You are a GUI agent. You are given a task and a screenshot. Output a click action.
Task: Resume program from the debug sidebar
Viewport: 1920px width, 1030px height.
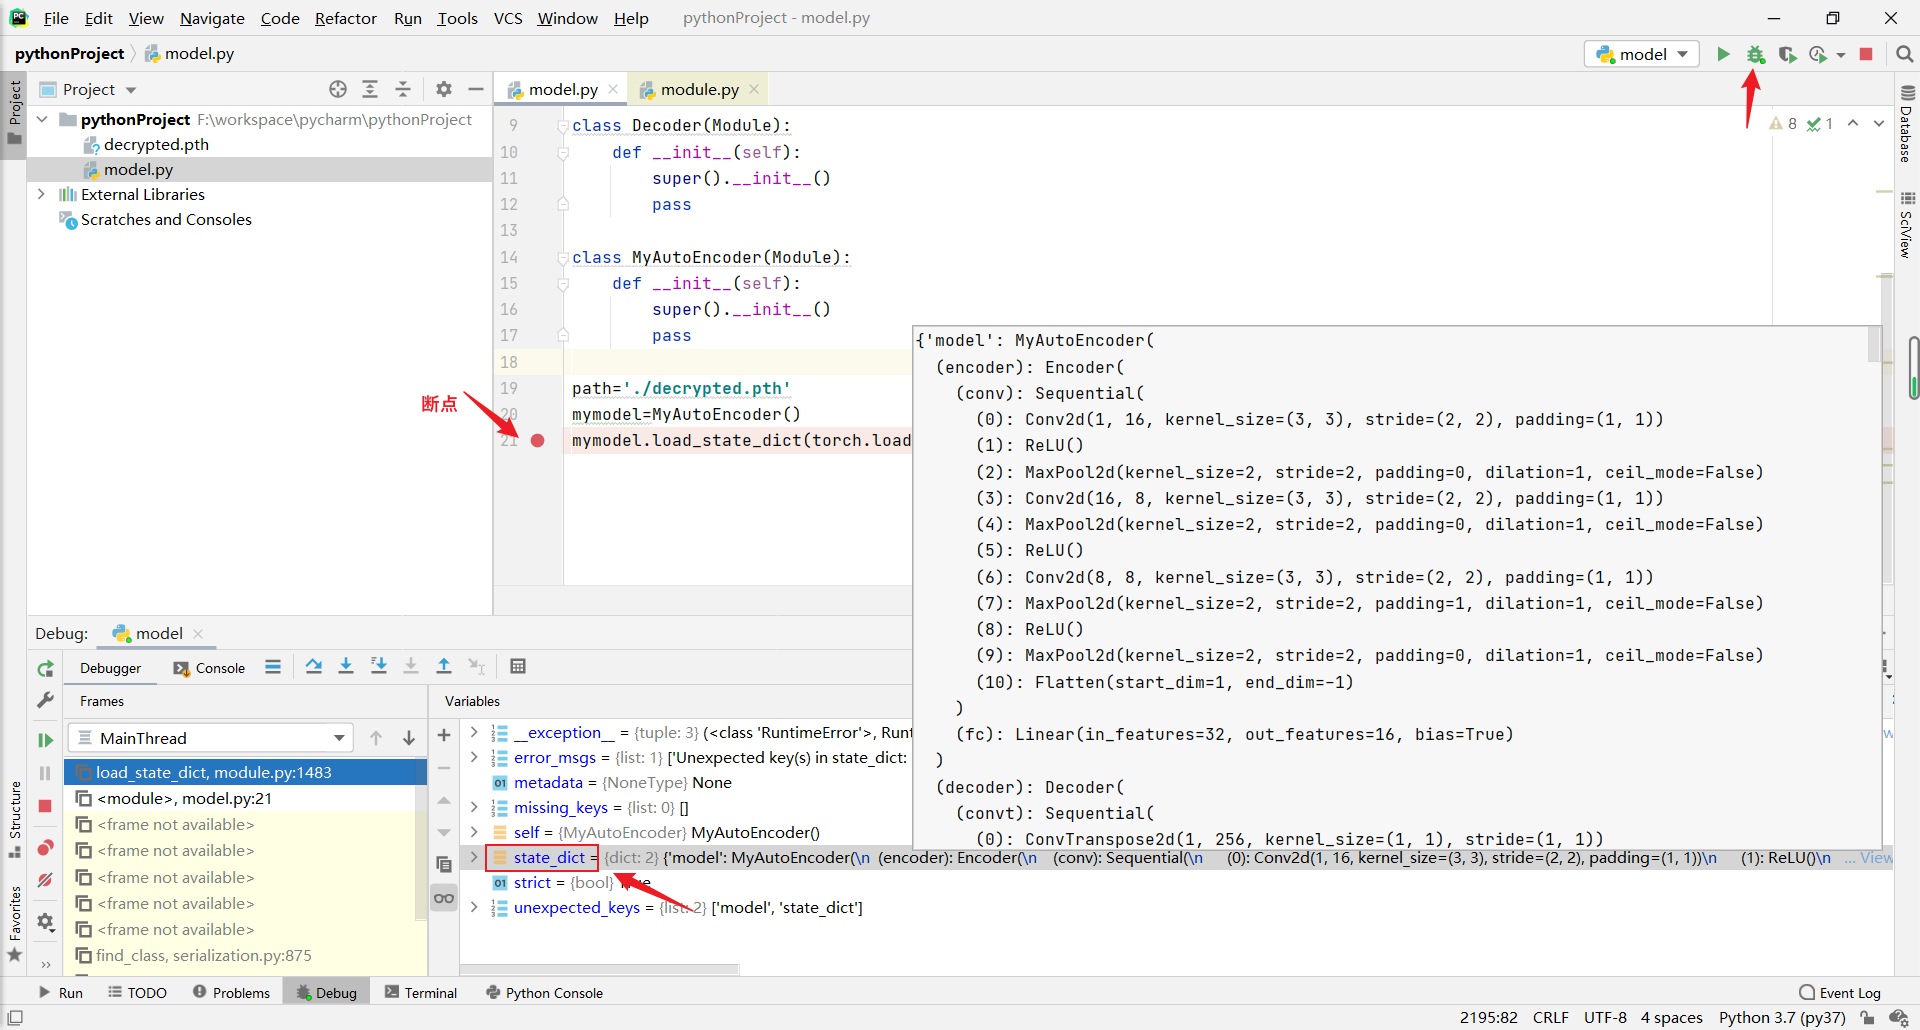click(x=45, y=740)
